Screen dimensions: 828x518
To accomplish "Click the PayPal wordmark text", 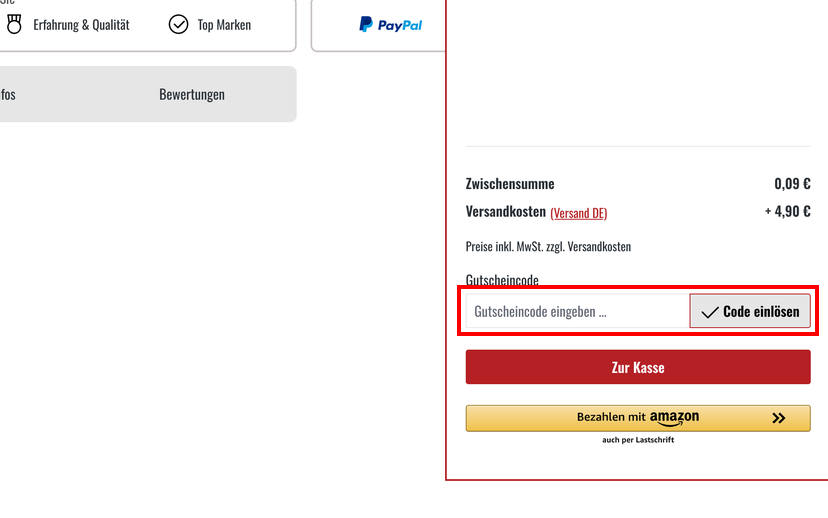I will pyautogui.click(x=400, y=25).
